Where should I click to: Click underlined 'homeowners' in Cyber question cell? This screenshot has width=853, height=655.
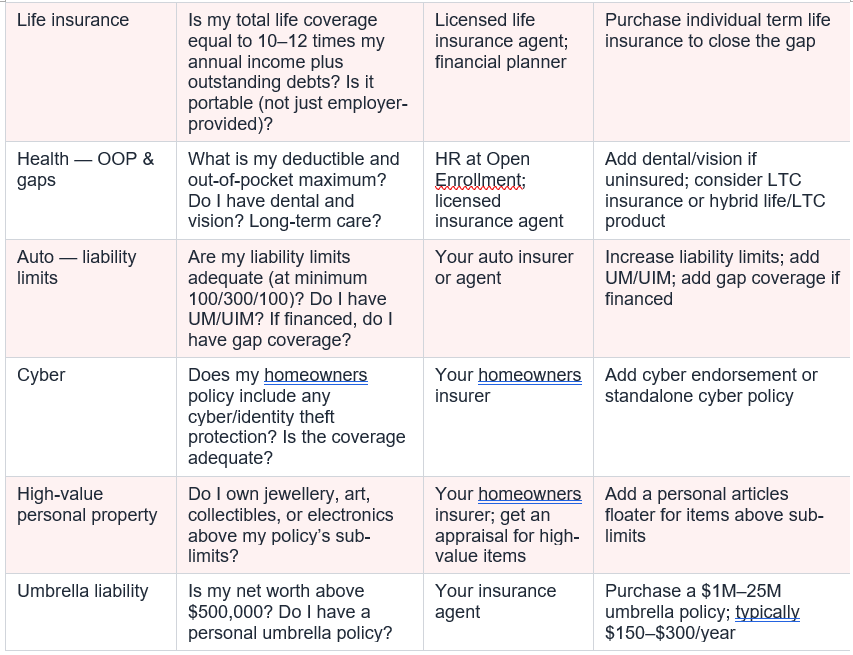pos(316,375)
